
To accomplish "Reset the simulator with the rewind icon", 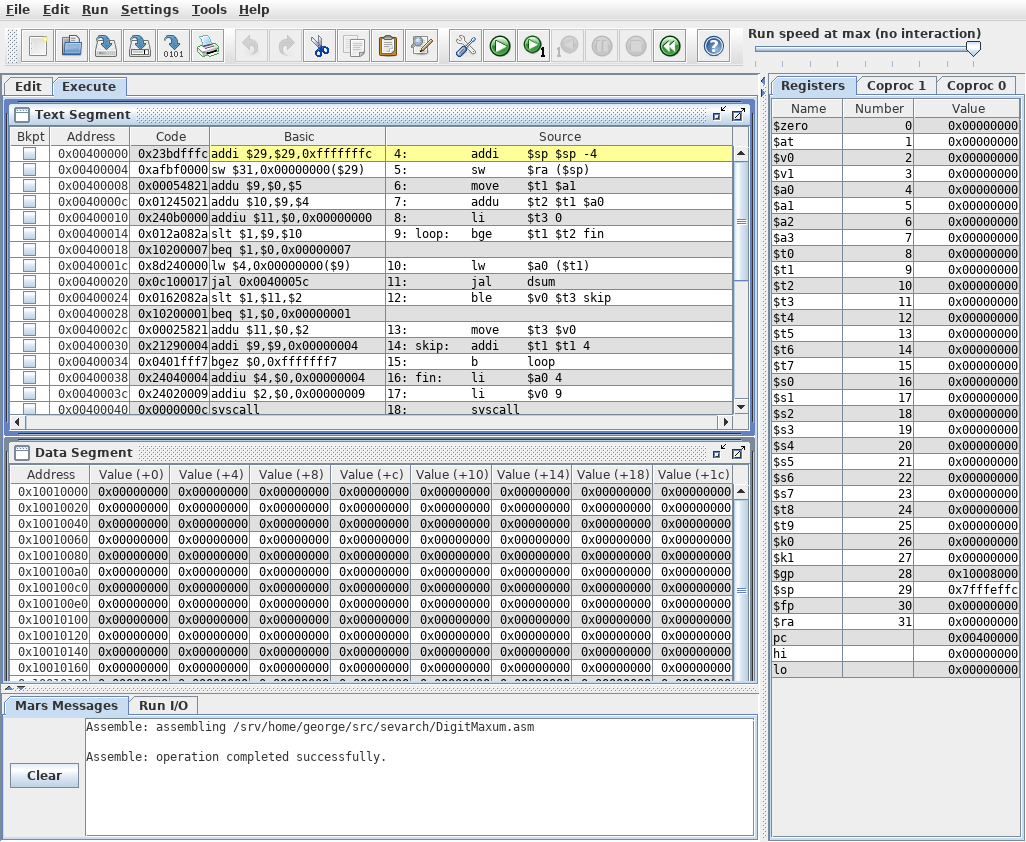I will tap(669, 46).
